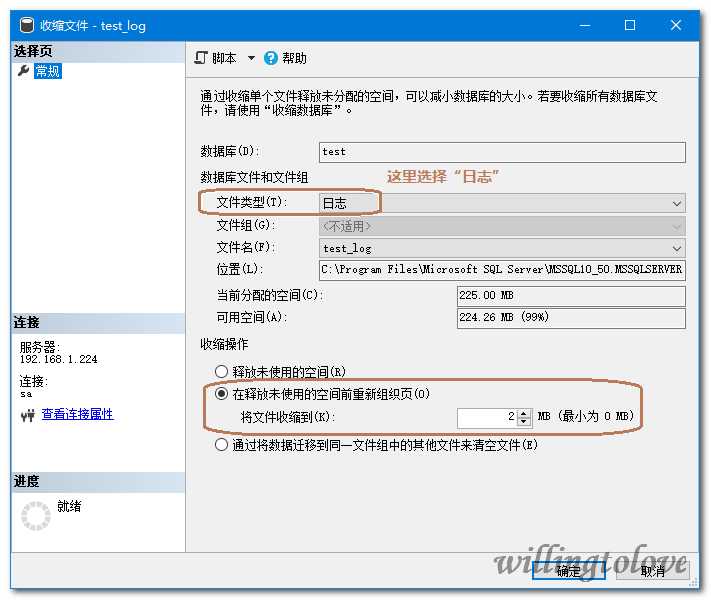Viewport: 711px width, 600px height.
Task: Click the 就绪 progress spinner icon
Action: click(36, 516)
